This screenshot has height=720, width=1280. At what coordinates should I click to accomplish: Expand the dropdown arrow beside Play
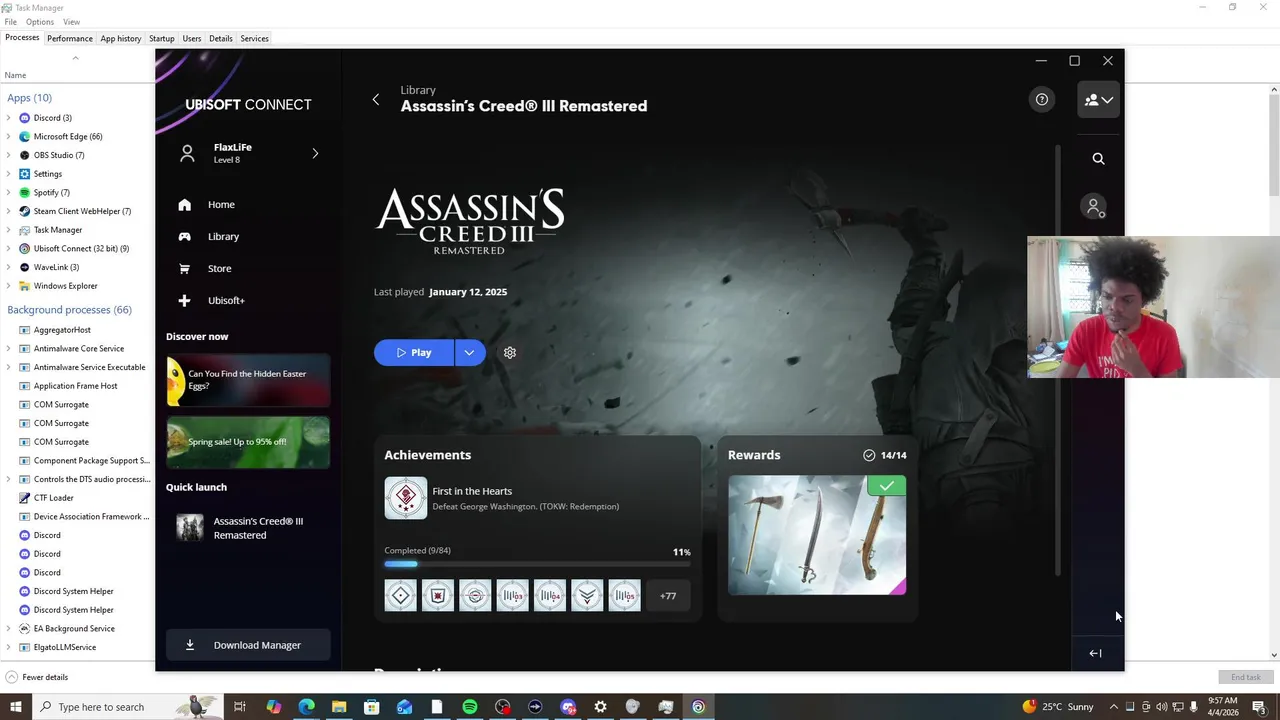(x=470, y=352)
